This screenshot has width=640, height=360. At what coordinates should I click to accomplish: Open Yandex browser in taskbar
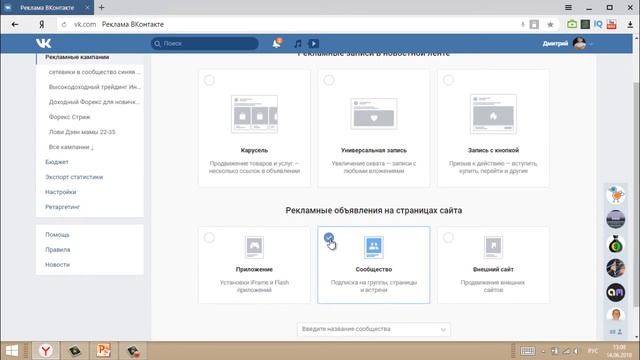46,351
